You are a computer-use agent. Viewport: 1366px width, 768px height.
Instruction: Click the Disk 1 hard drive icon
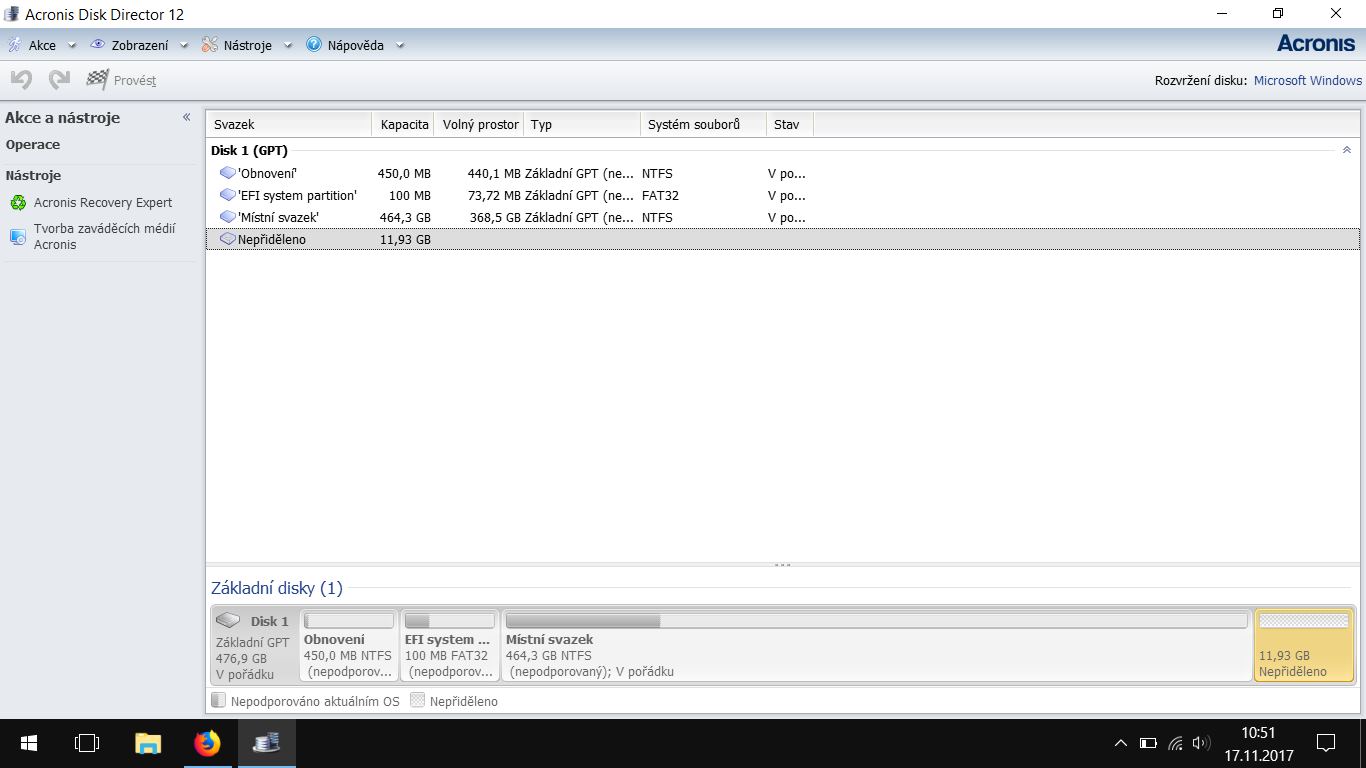[x=228, y=621]
